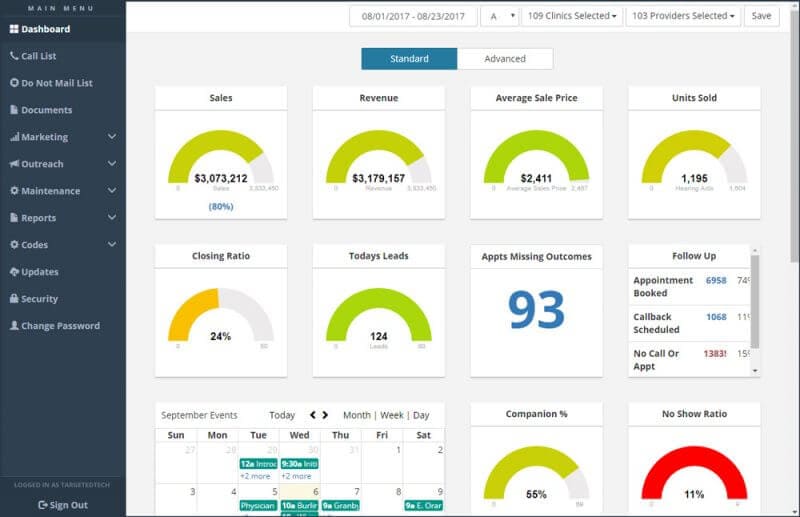The height and width of the screenshot is (517, 800).
Task: Click the Closing Ratio gauge
Action: (x=221, y=314)
